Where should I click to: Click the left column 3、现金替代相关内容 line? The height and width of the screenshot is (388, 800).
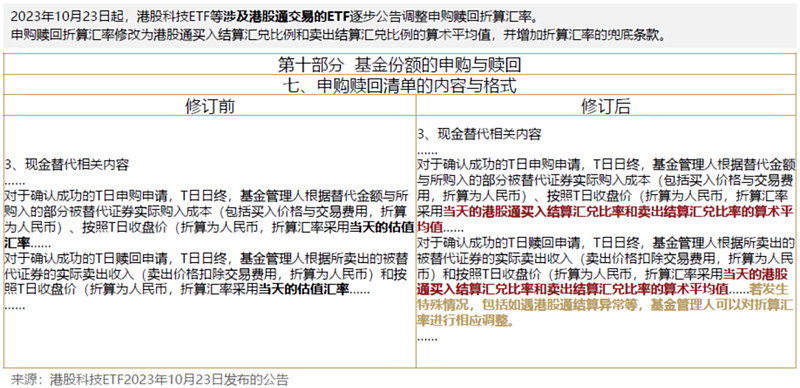point(66,165)
